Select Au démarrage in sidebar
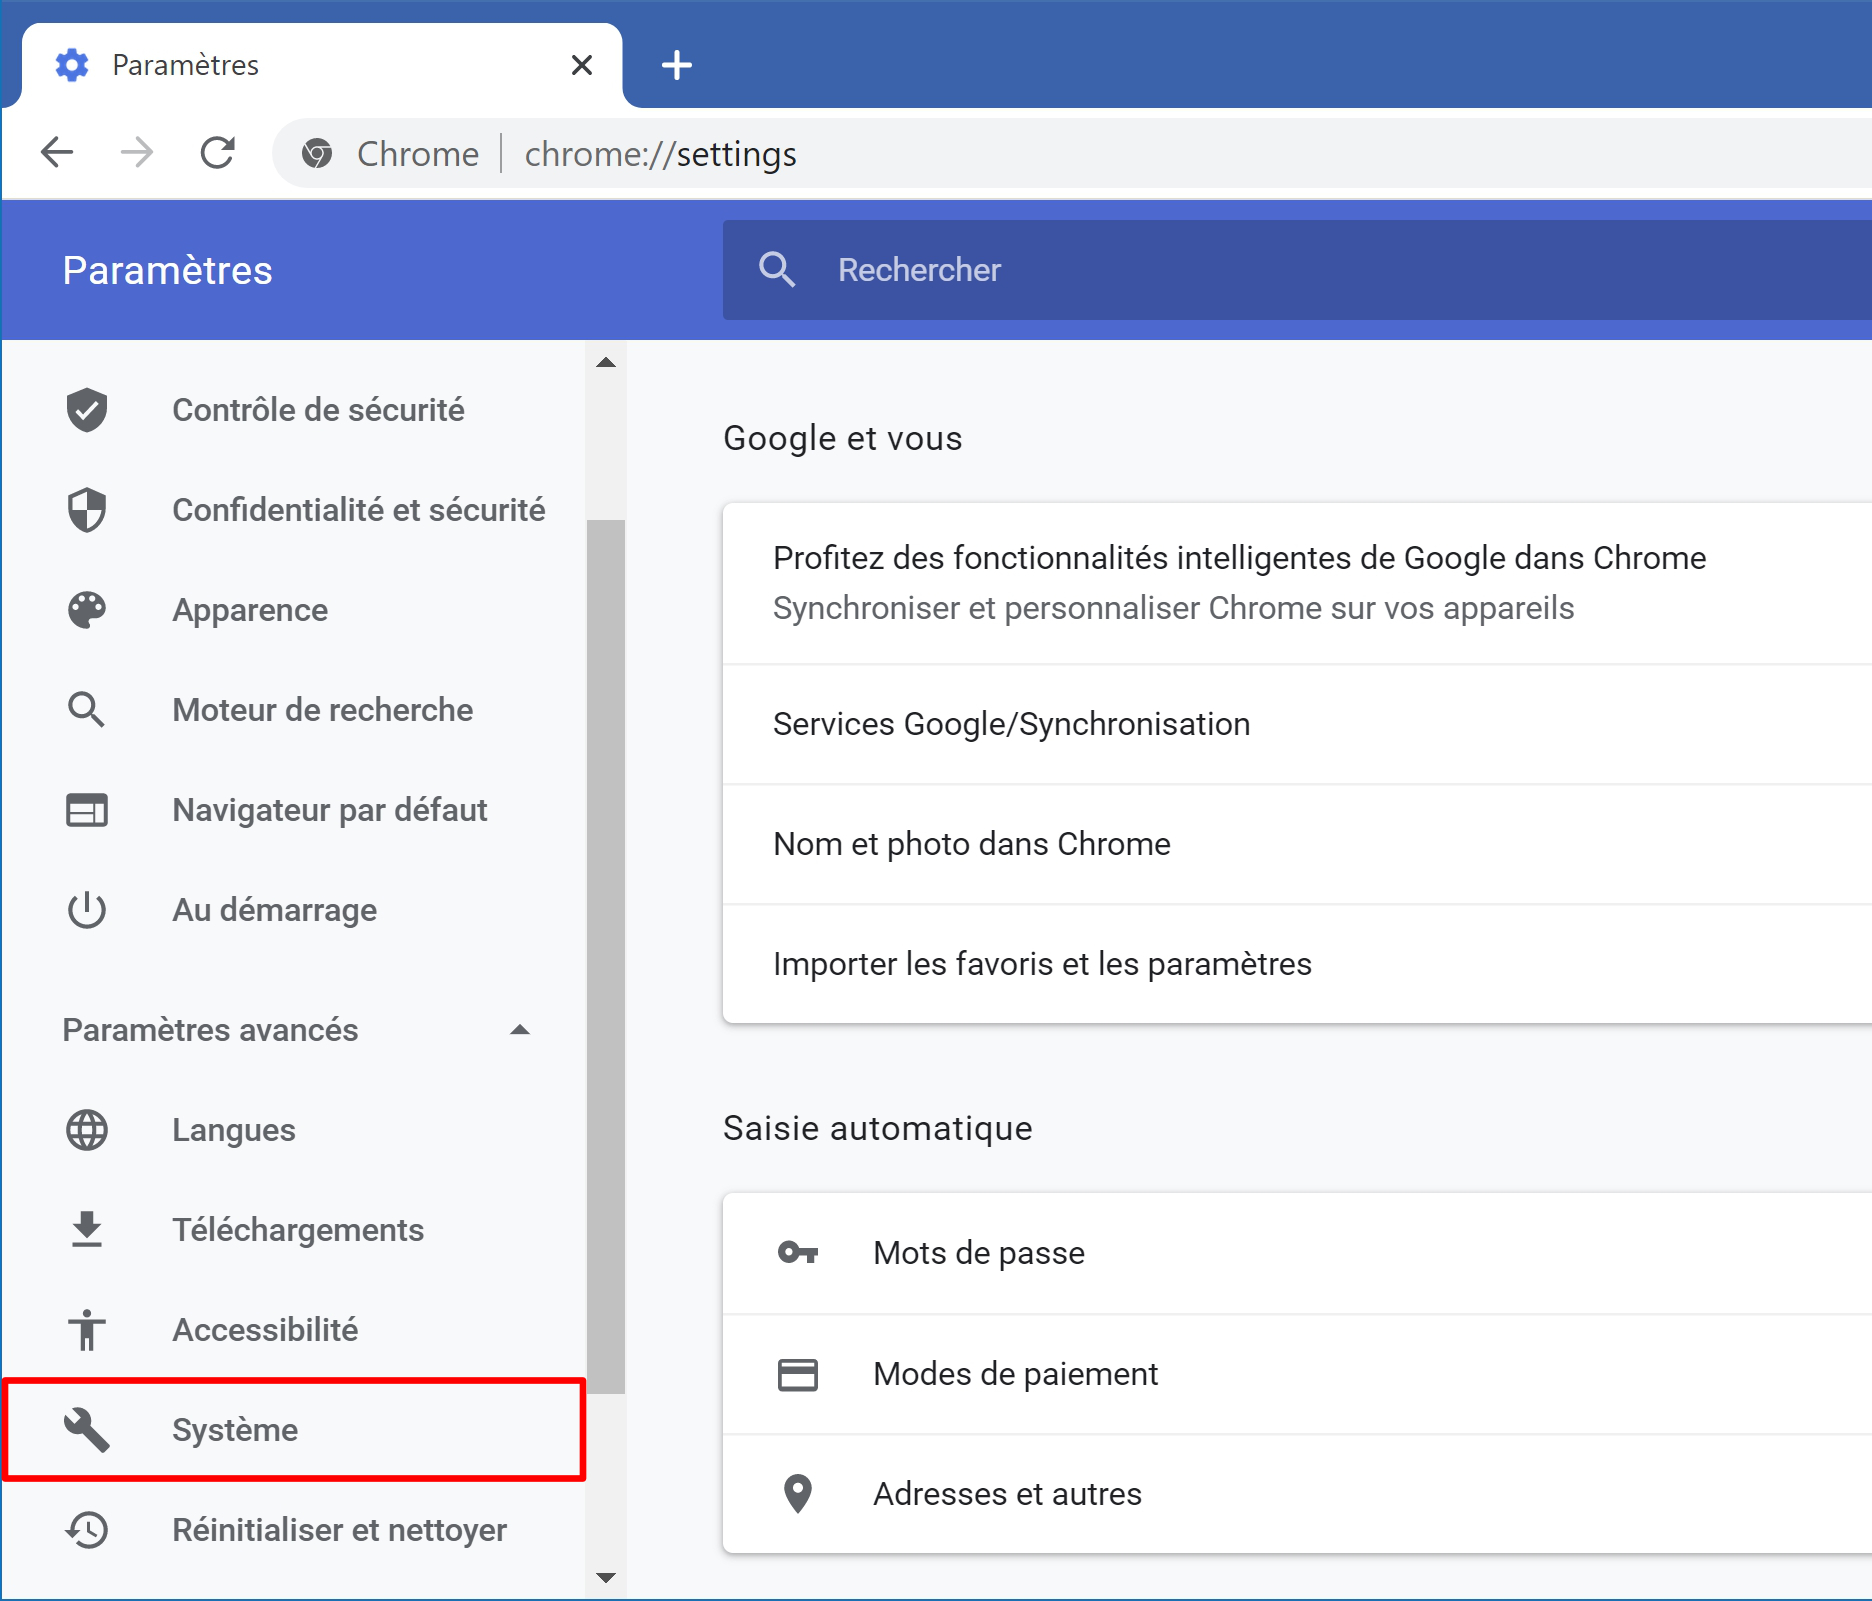Viewport: 1872px width, 1601px height. click(294, 910)
